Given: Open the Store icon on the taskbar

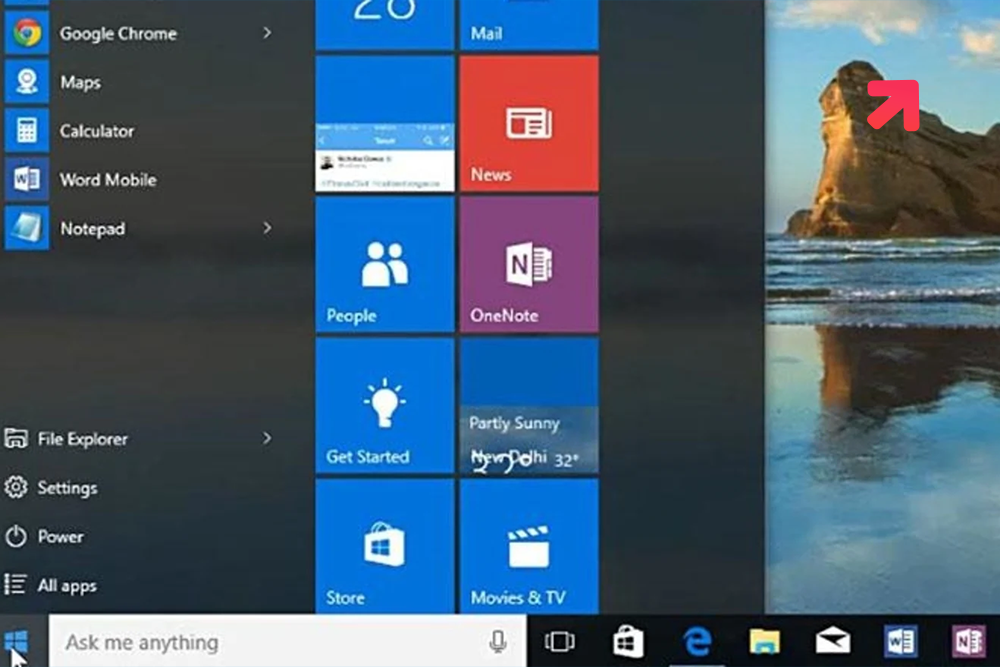Looking at the screenshot, I should pos(628,641).
